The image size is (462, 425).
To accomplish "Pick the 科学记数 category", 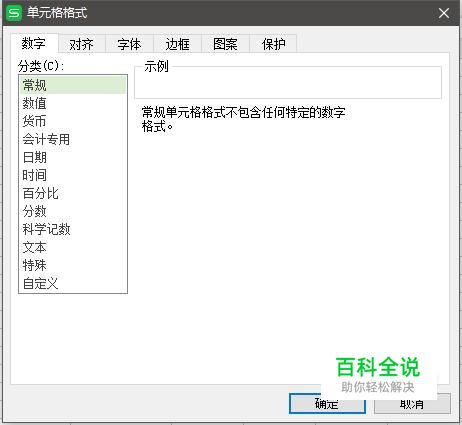I will point(73,229).
